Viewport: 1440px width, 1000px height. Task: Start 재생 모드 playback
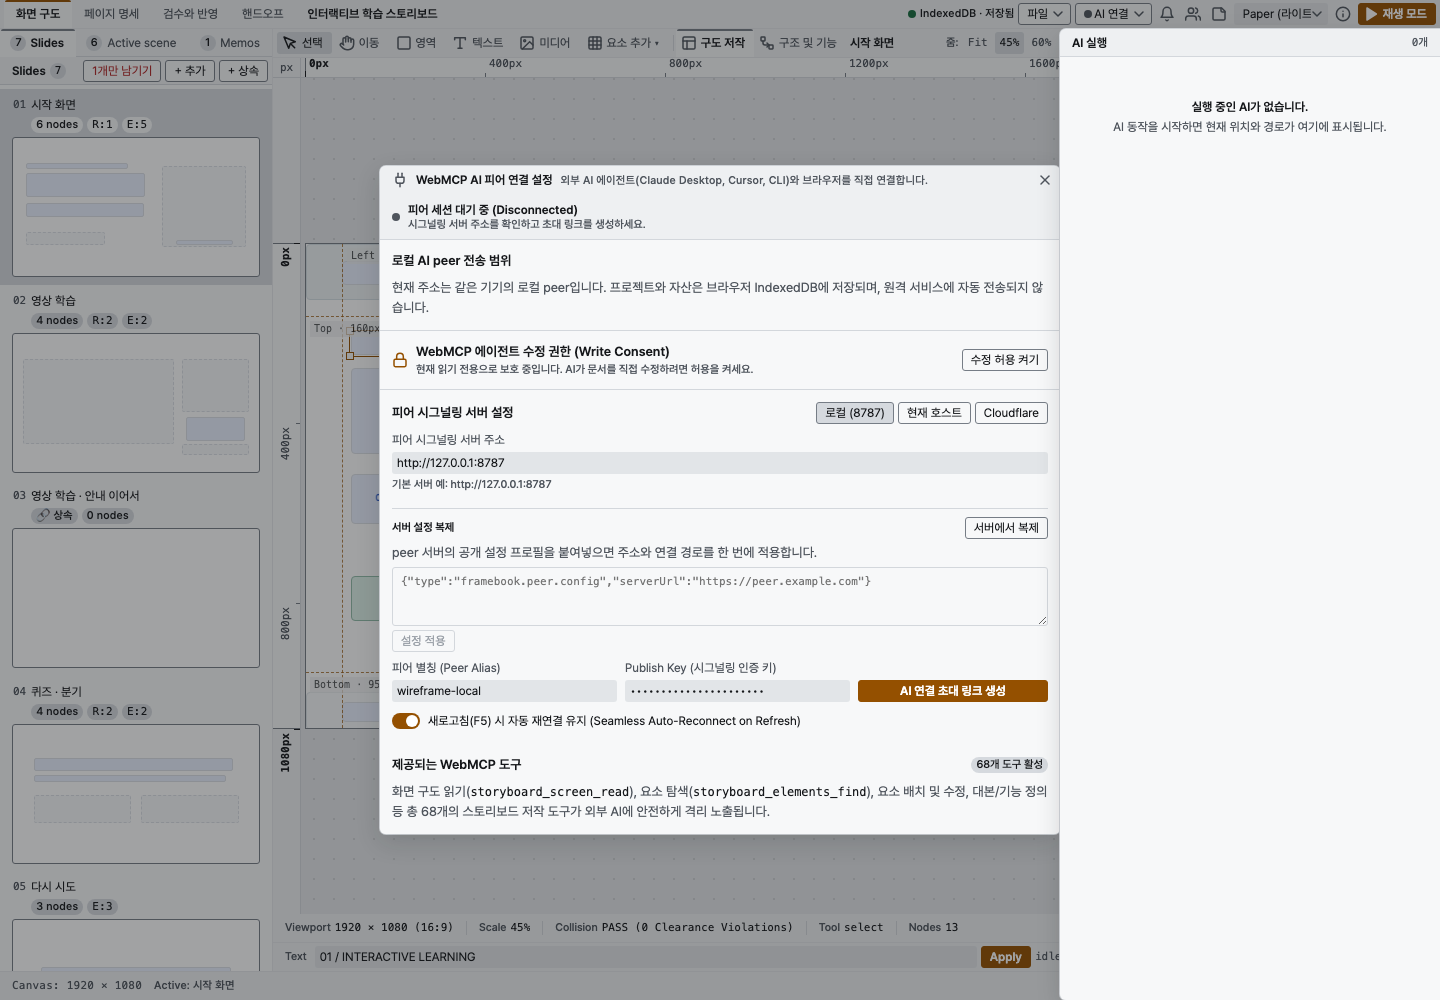pyautogui.click(x=1397, y=14)
